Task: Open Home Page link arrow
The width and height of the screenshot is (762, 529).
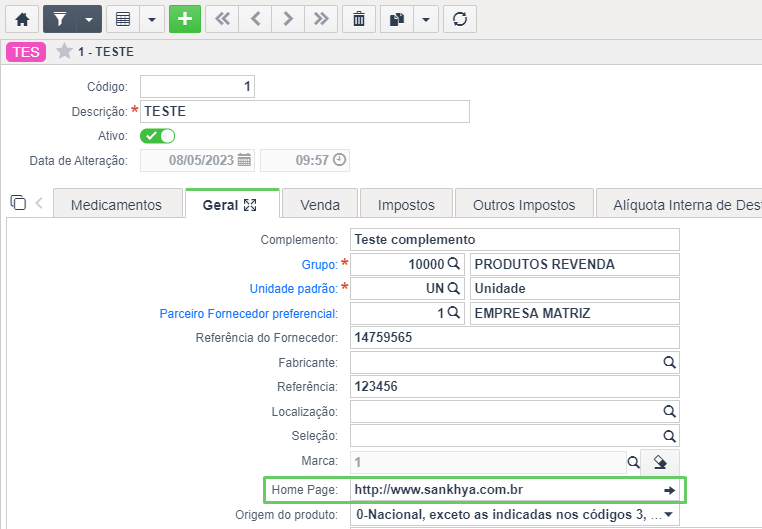Action: click(x=669, y=491)
